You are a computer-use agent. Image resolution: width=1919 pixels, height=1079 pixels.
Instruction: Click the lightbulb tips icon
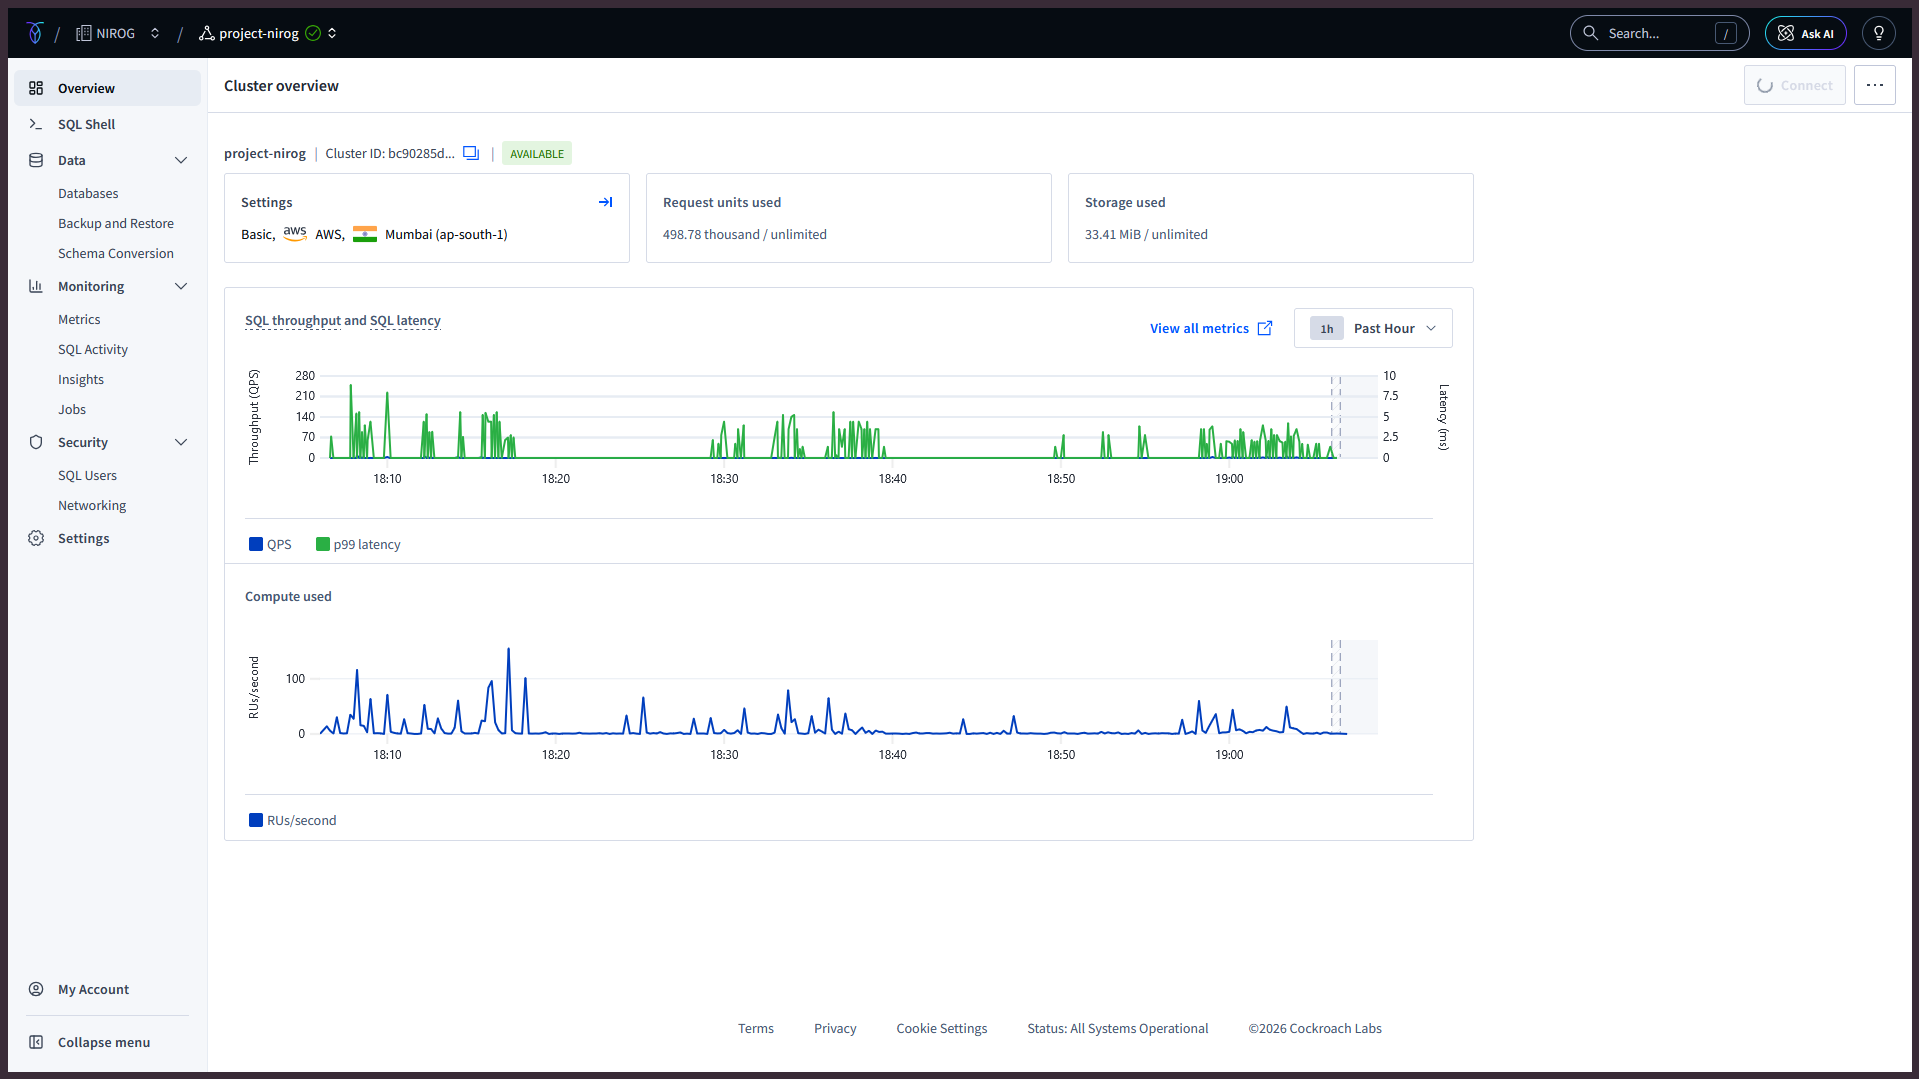(1879, 33)
